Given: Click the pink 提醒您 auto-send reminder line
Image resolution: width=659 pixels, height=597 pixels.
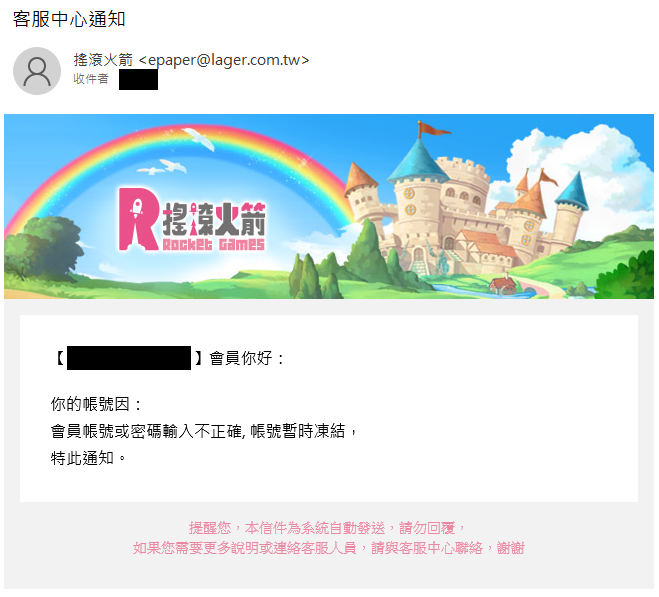Looking at the screenshot, I should pos(327,527).
